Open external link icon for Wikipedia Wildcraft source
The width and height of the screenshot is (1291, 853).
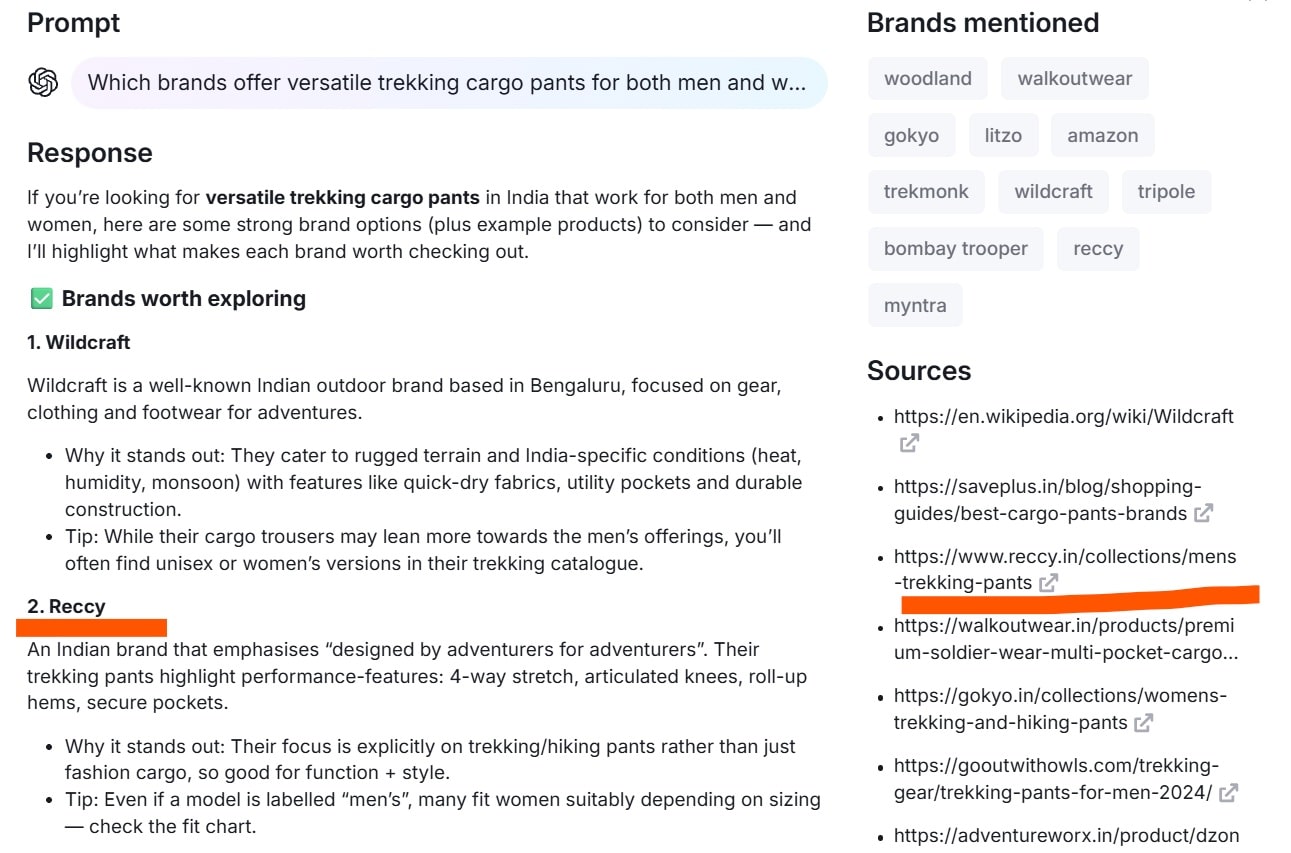pyautogui.click(x=909, y=443)
